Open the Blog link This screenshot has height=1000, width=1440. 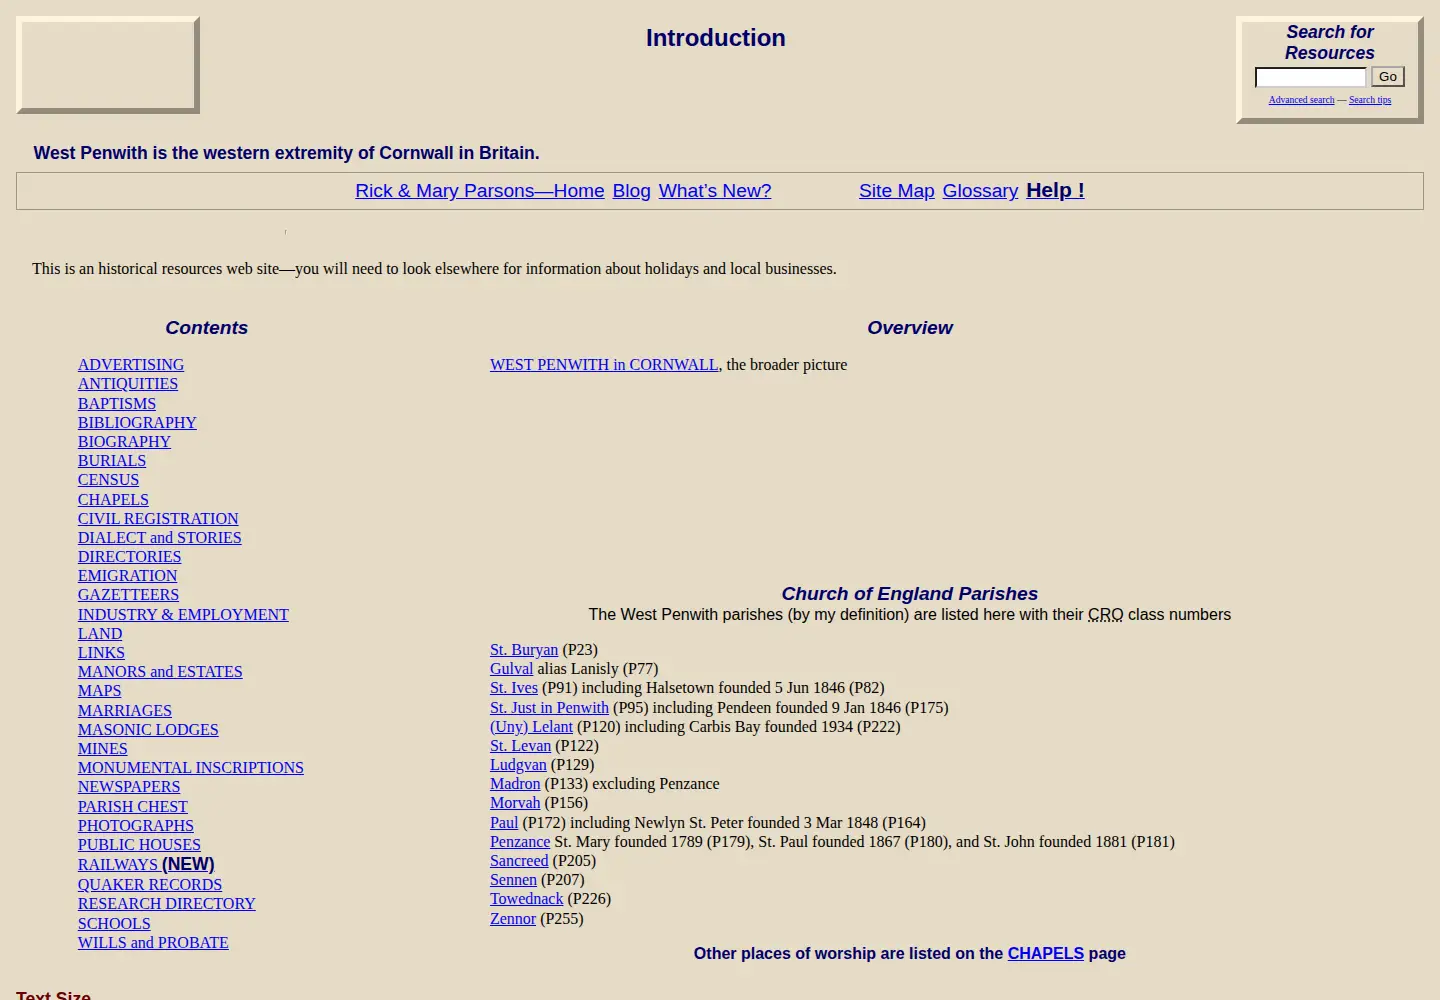pyautogui.click(x=631, y=191)
